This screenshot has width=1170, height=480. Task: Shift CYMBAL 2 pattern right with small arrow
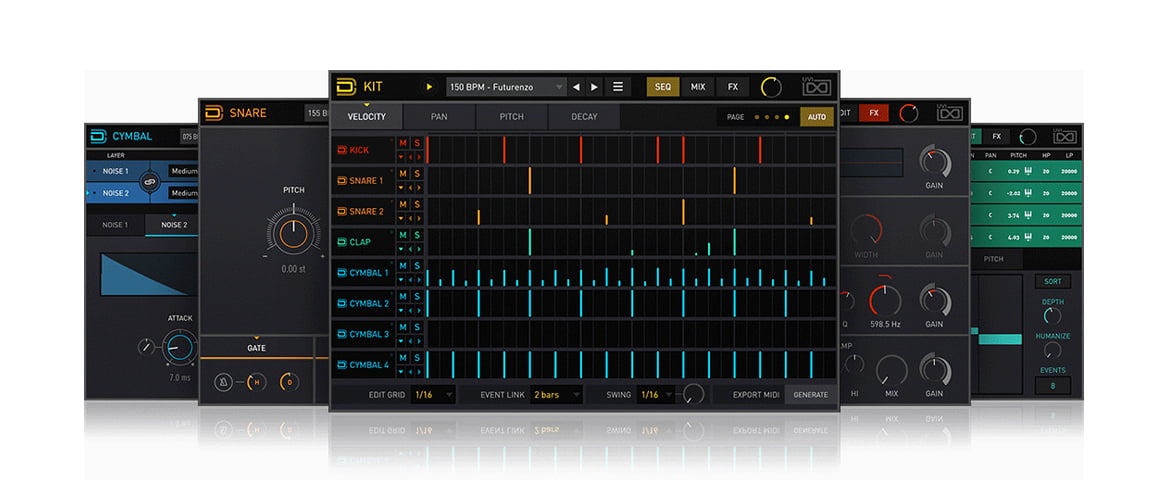pos(419,310)
